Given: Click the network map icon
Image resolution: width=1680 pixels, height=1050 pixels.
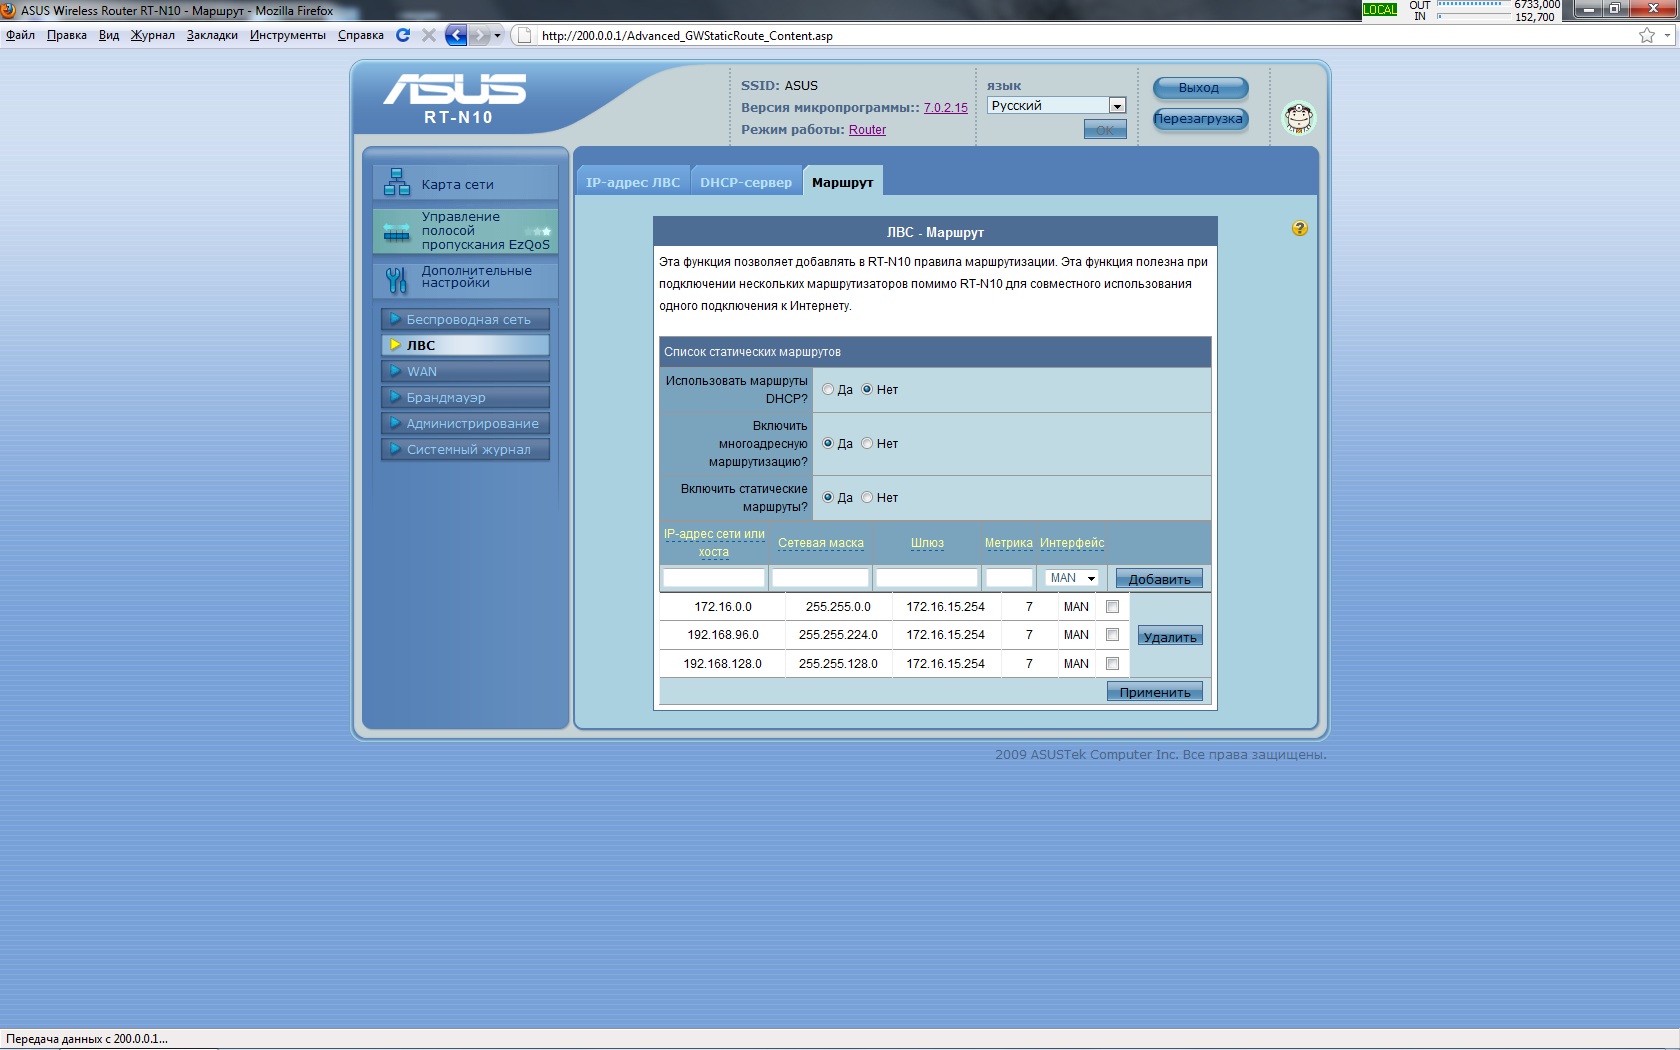Looking at the screenshot, I should pos(397,182).
